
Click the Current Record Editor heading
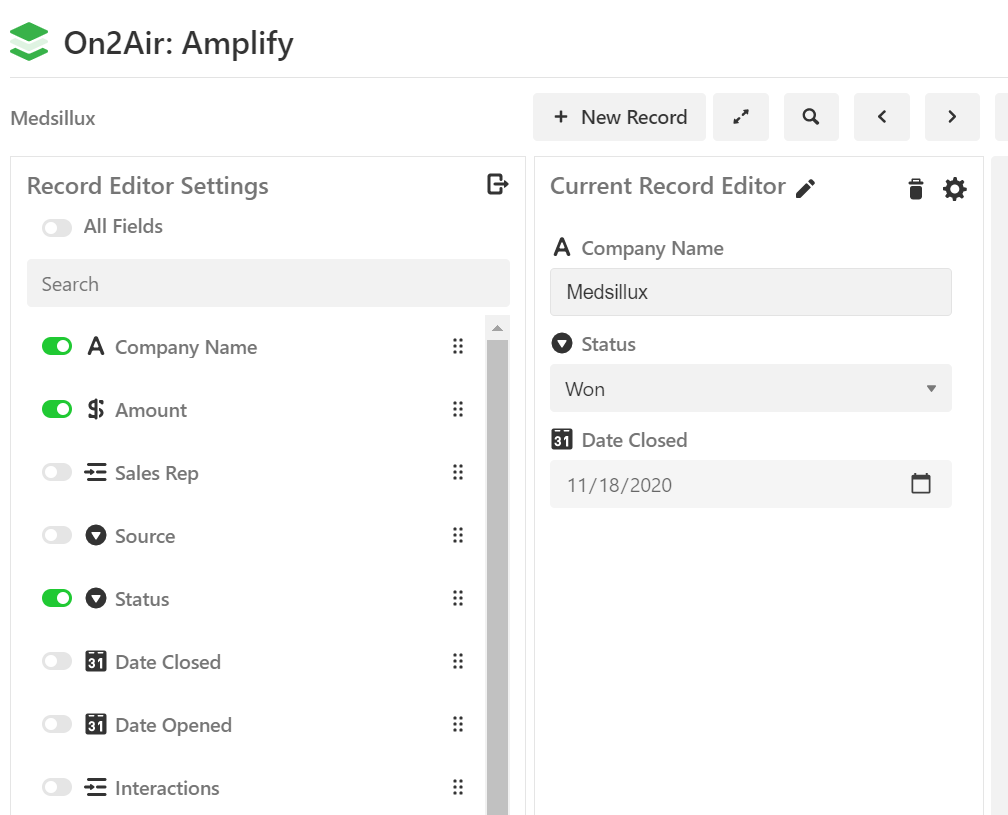(667, 186)
